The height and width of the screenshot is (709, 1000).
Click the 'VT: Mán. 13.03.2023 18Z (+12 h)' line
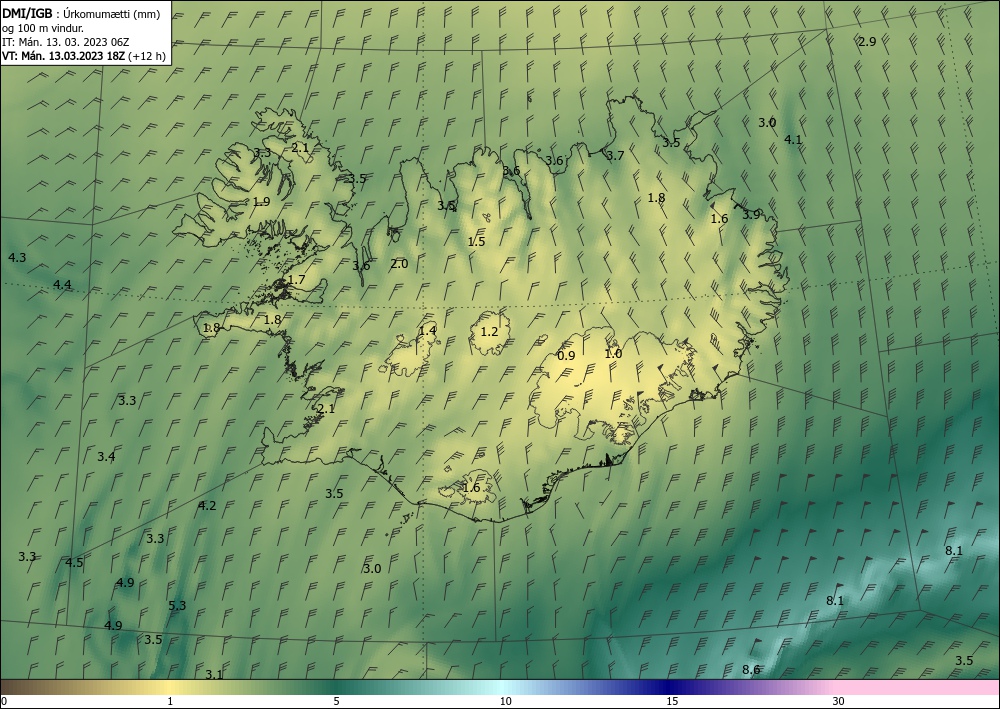[x=84, y=56]
